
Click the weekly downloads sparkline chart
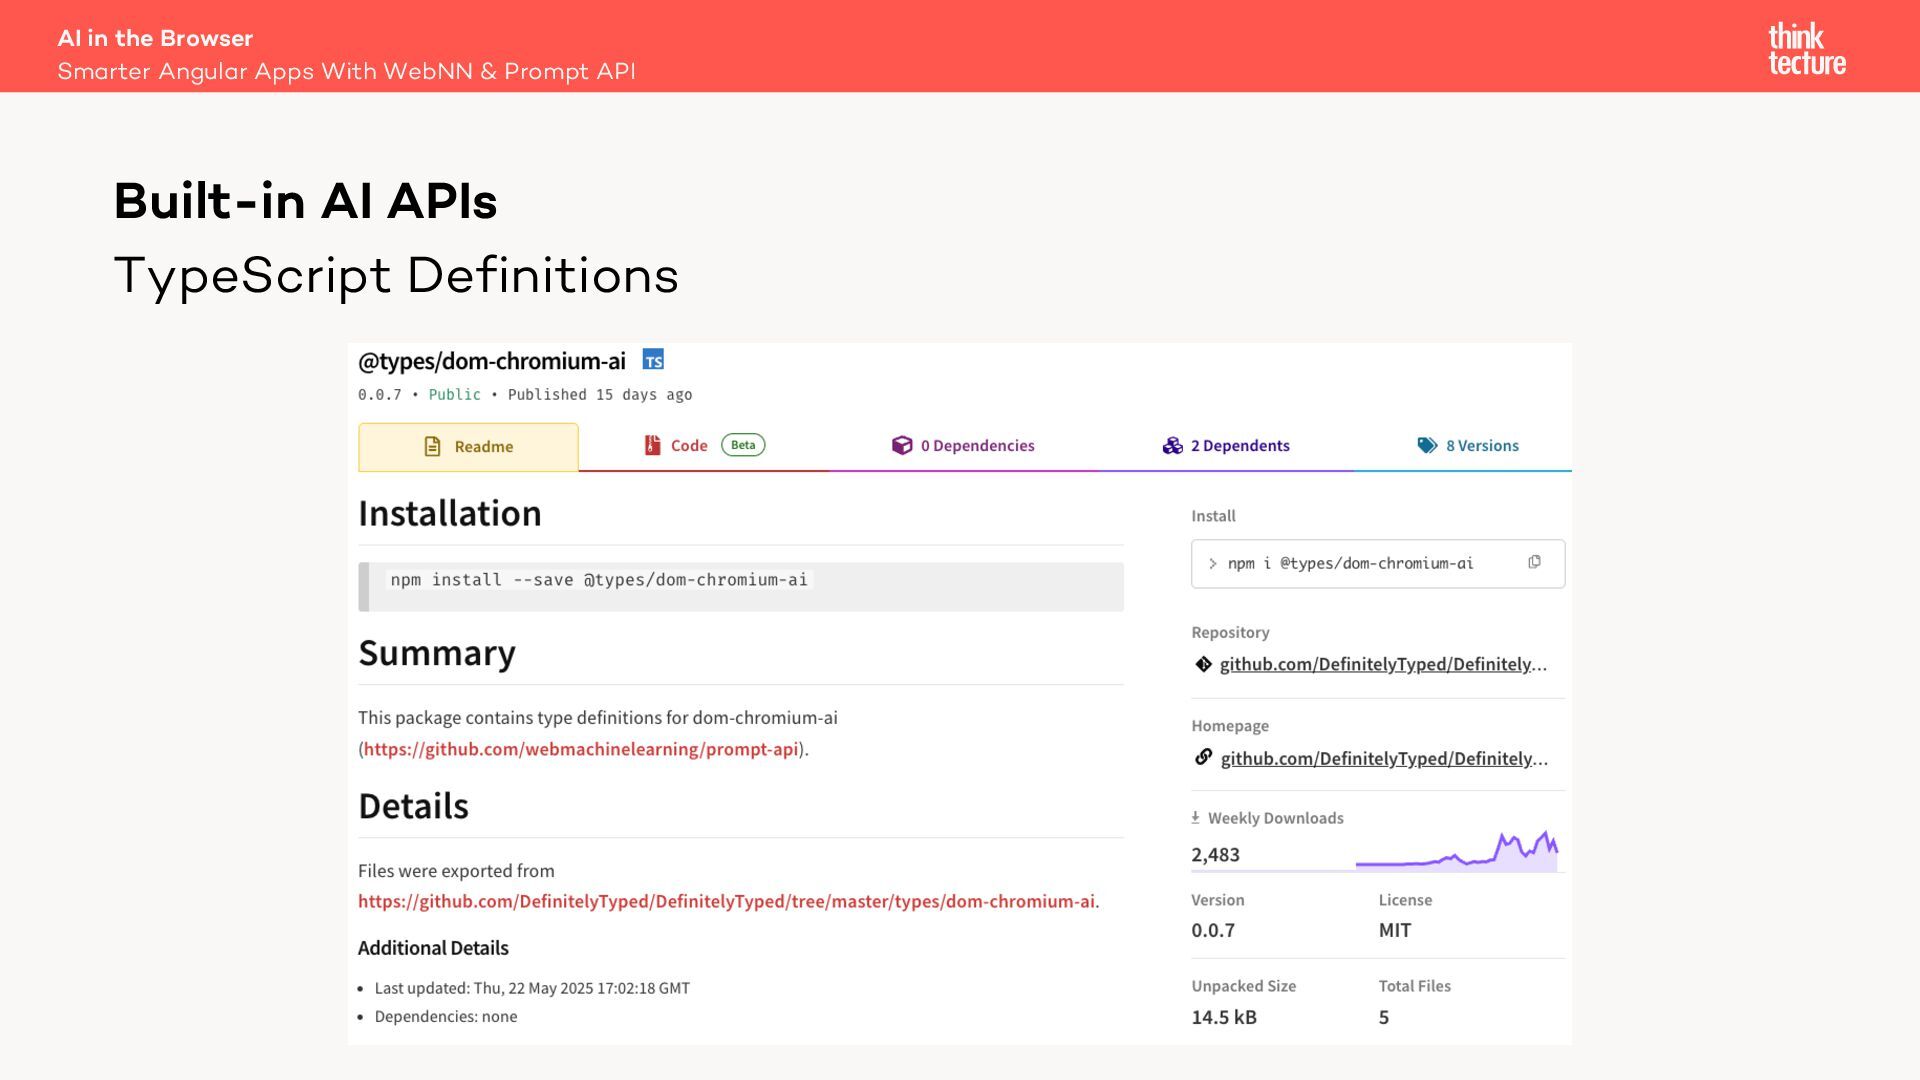coord(1457,852)
